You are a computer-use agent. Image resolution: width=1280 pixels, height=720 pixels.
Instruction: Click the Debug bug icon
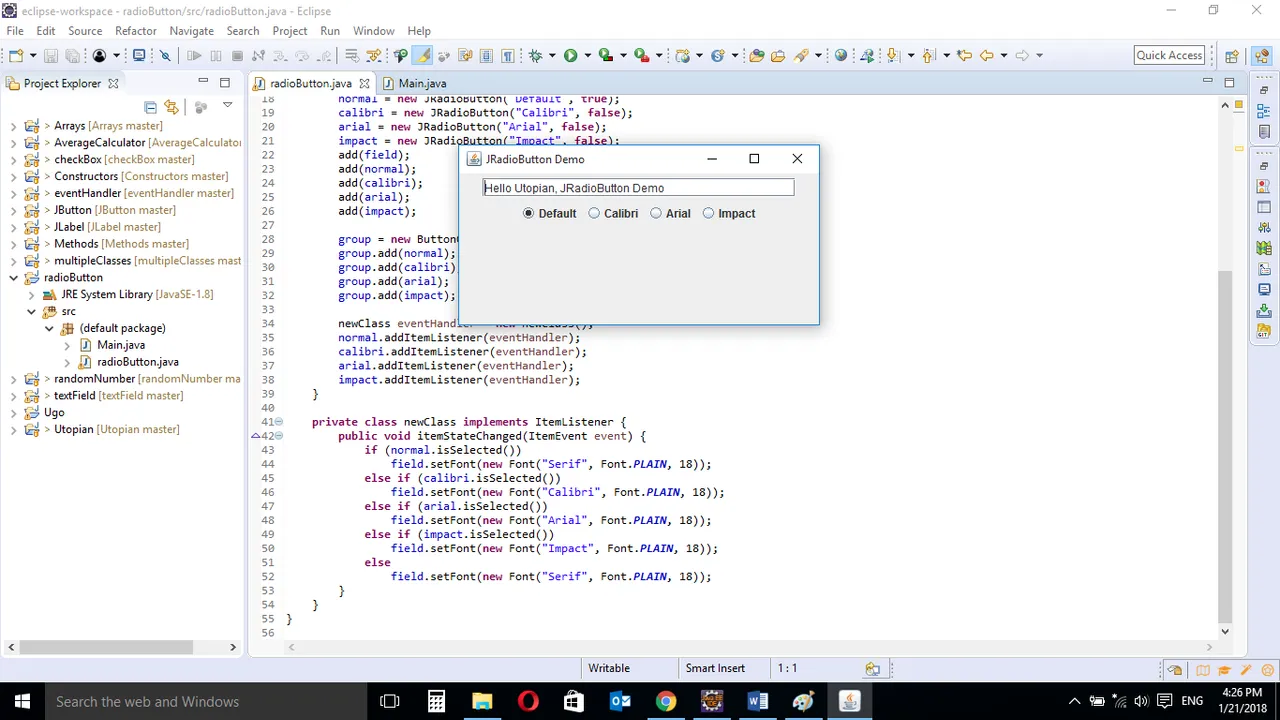pos(535,56)
